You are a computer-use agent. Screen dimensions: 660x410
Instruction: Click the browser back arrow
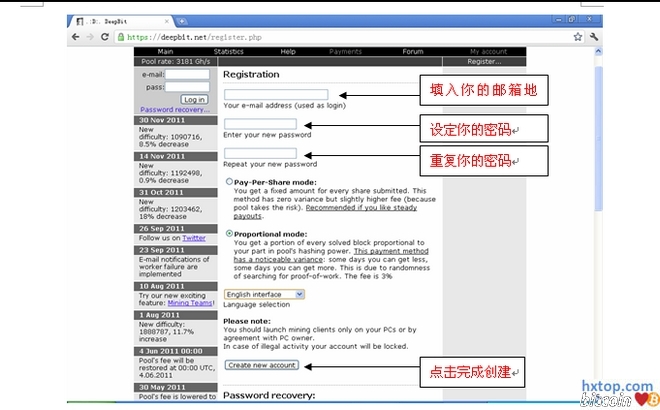coord(76,37)
